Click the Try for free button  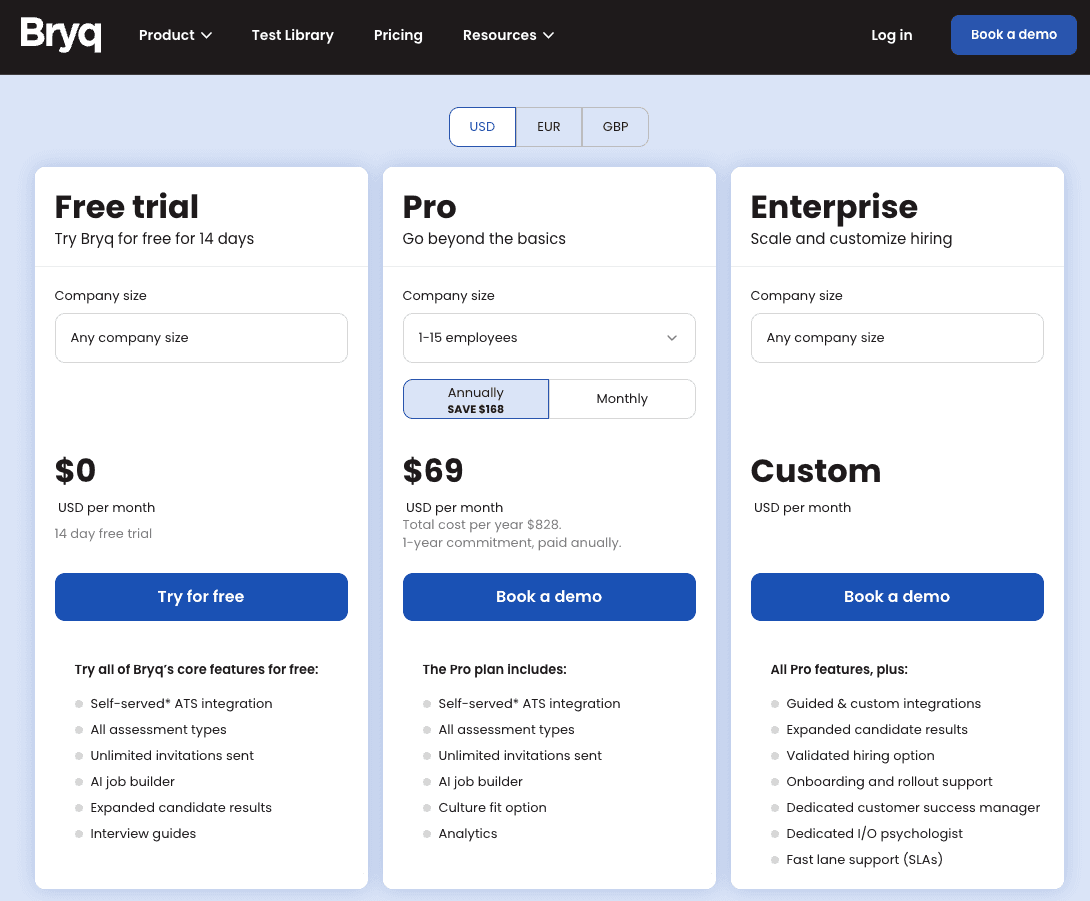[x=201, y=596]
